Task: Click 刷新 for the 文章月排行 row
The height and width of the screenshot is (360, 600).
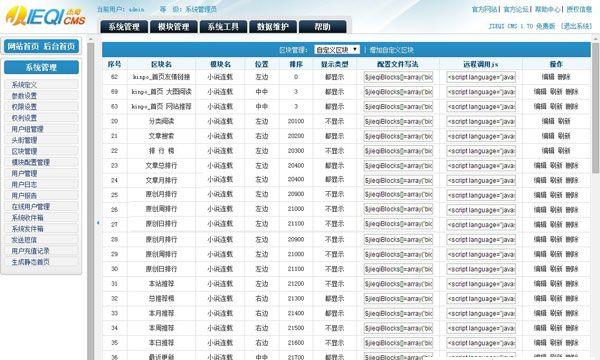Action: (x=556, y=180)
